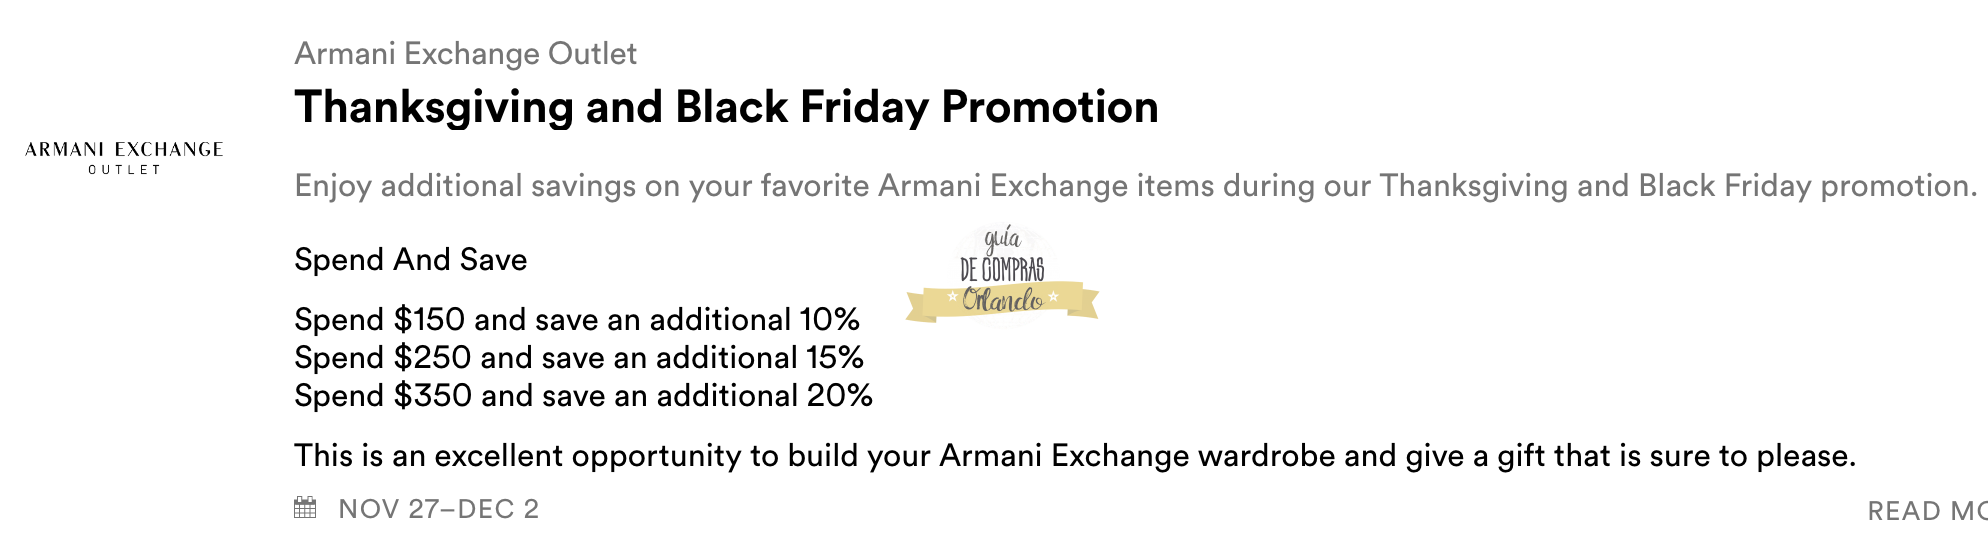Click the 'guia' script text in watermark

[1002, 238]
